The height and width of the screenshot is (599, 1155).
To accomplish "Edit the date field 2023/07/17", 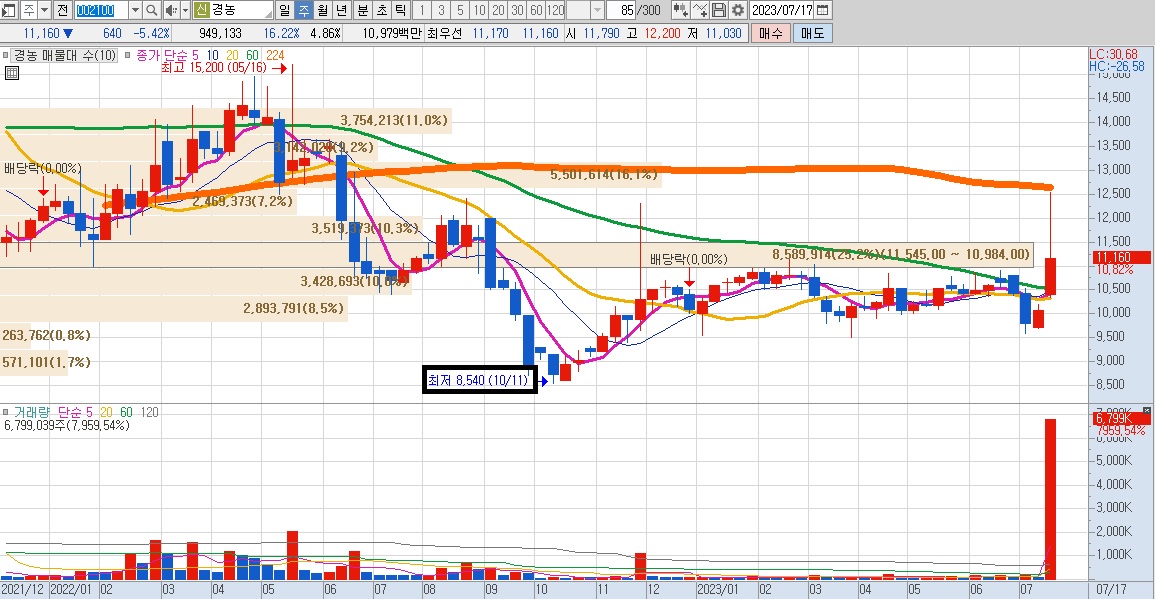I will coord(782,10).
